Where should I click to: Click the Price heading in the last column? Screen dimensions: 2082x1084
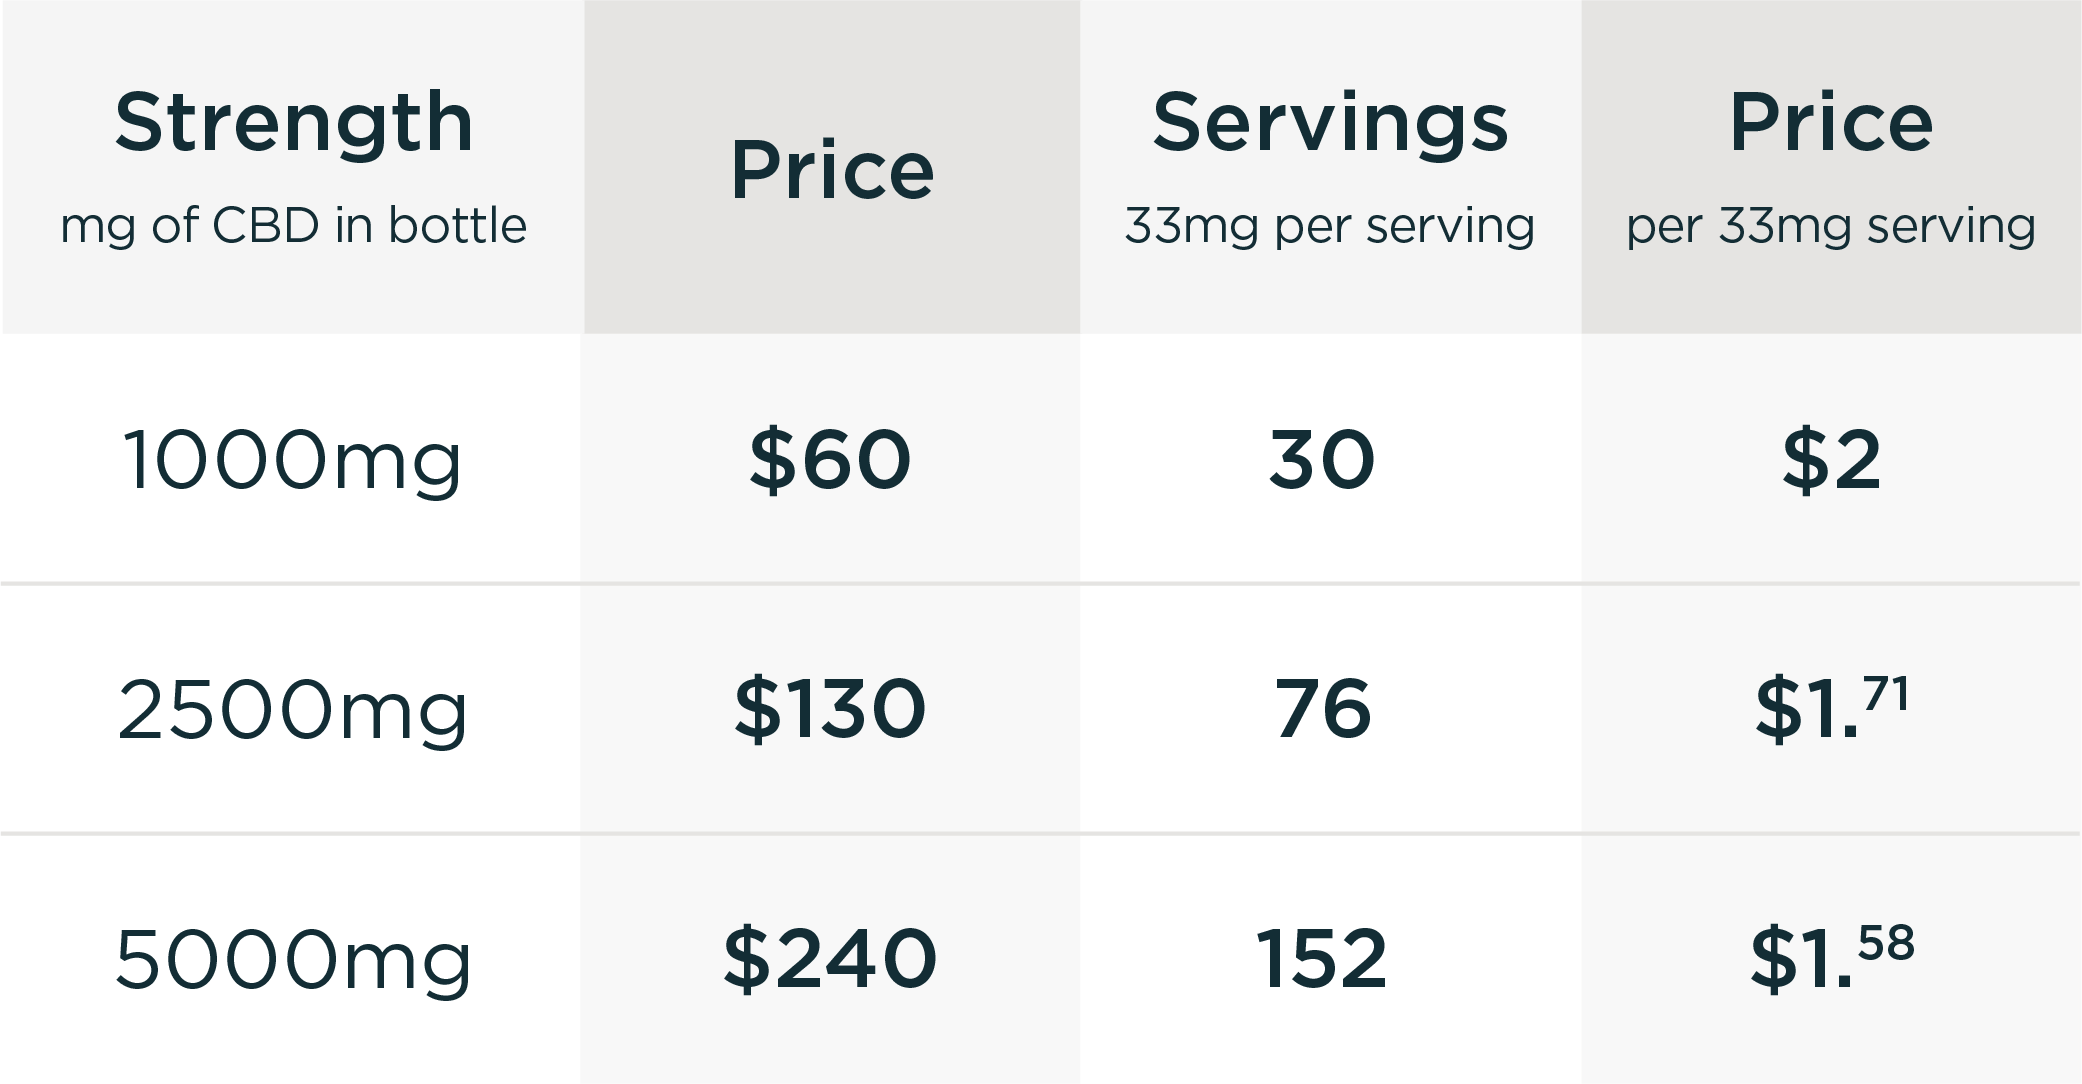tap(1831, 122)
